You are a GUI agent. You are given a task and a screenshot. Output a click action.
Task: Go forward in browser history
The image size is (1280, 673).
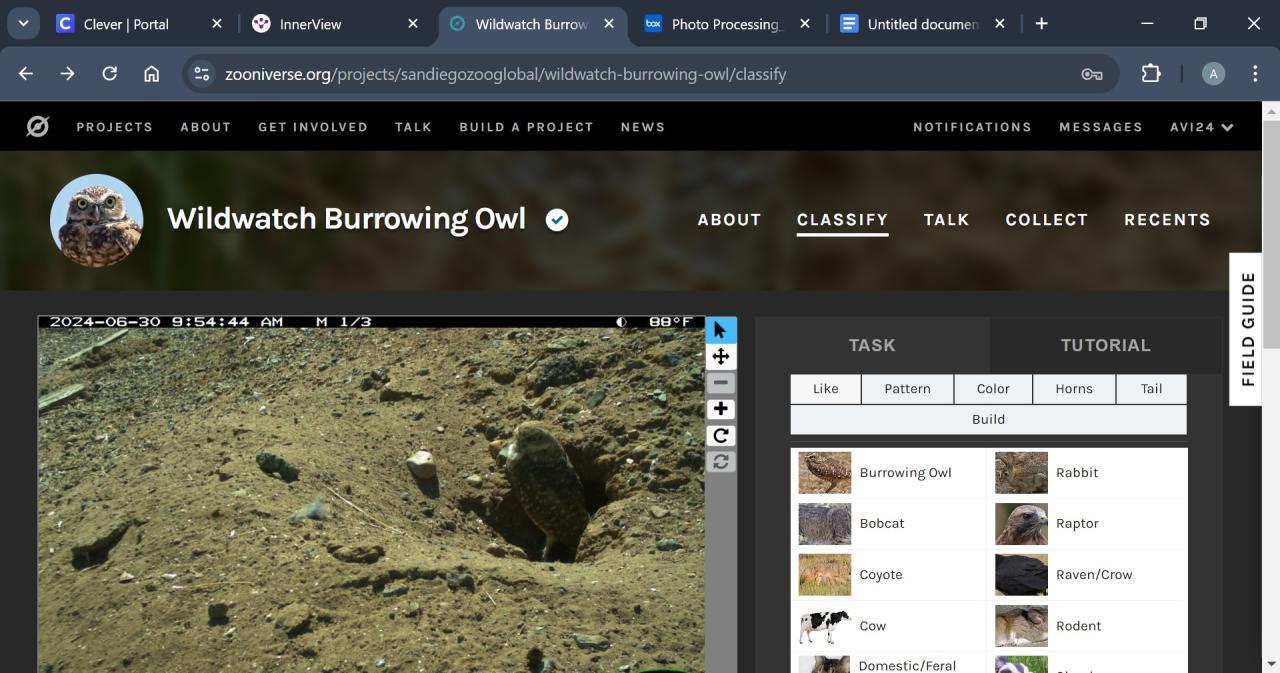[x=67, y=74]
